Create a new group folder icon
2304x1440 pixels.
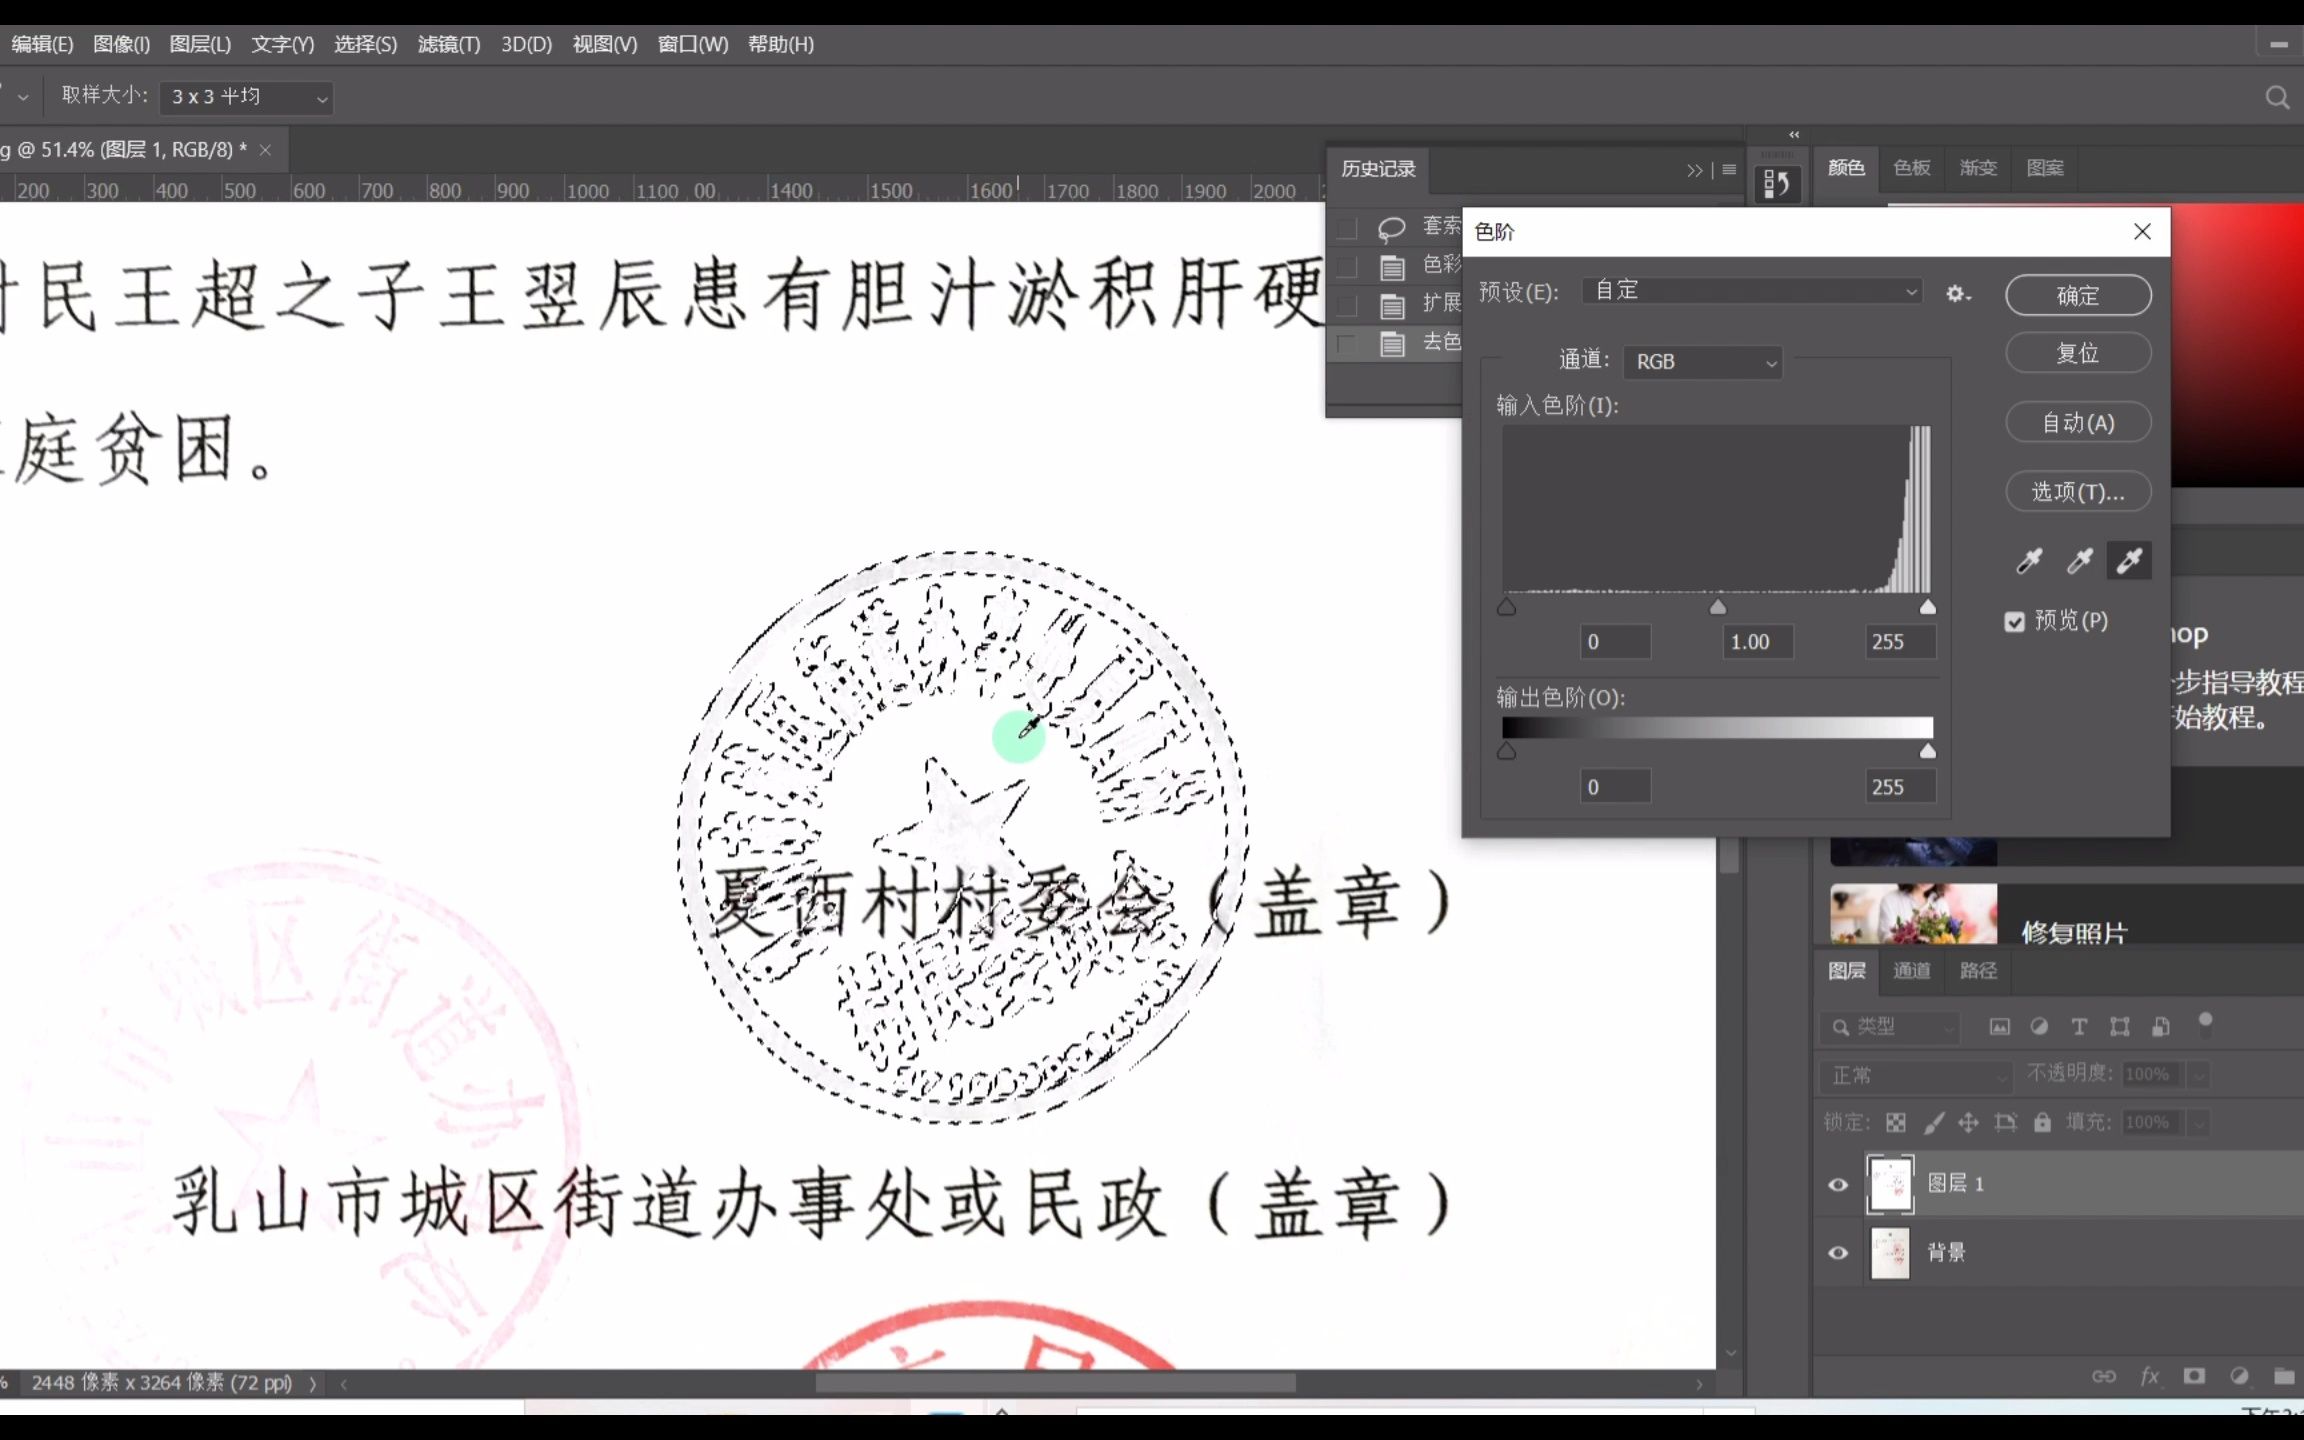click(2284, 1377)
